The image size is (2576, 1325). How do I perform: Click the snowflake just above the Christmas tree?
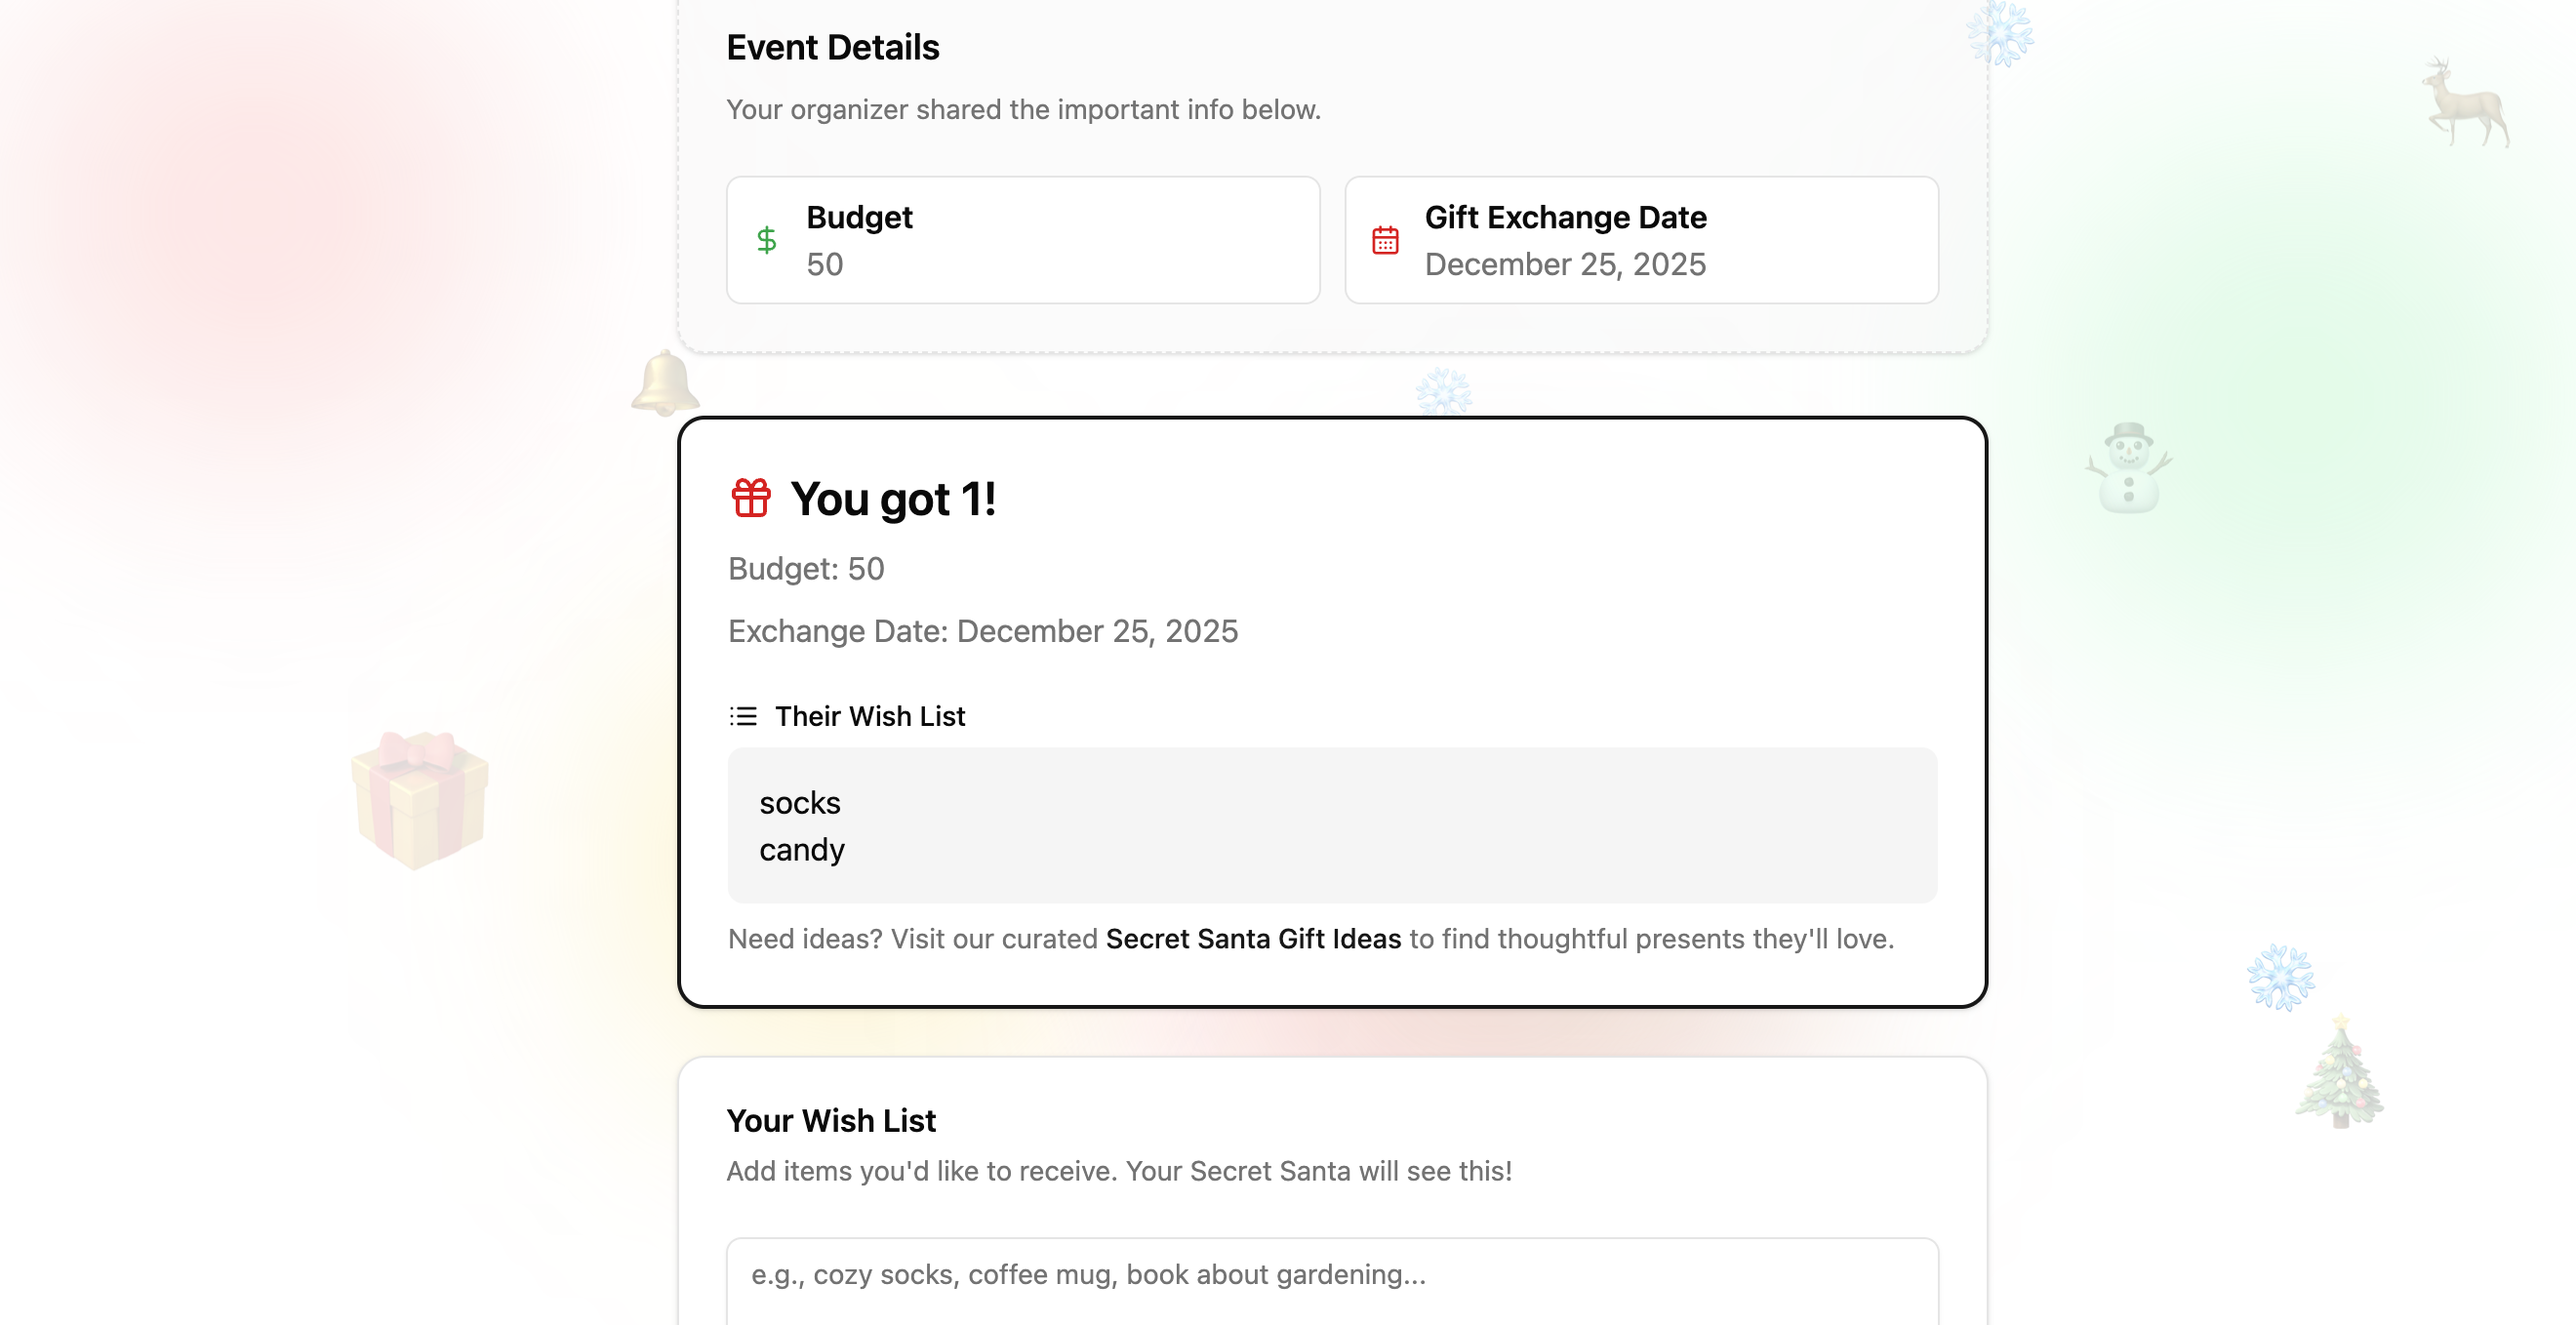point(2280,976)
